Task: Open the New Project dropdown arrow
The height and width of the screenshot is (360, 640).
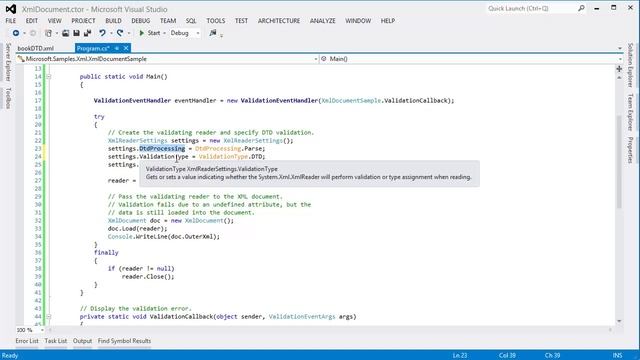Action: 56,33
